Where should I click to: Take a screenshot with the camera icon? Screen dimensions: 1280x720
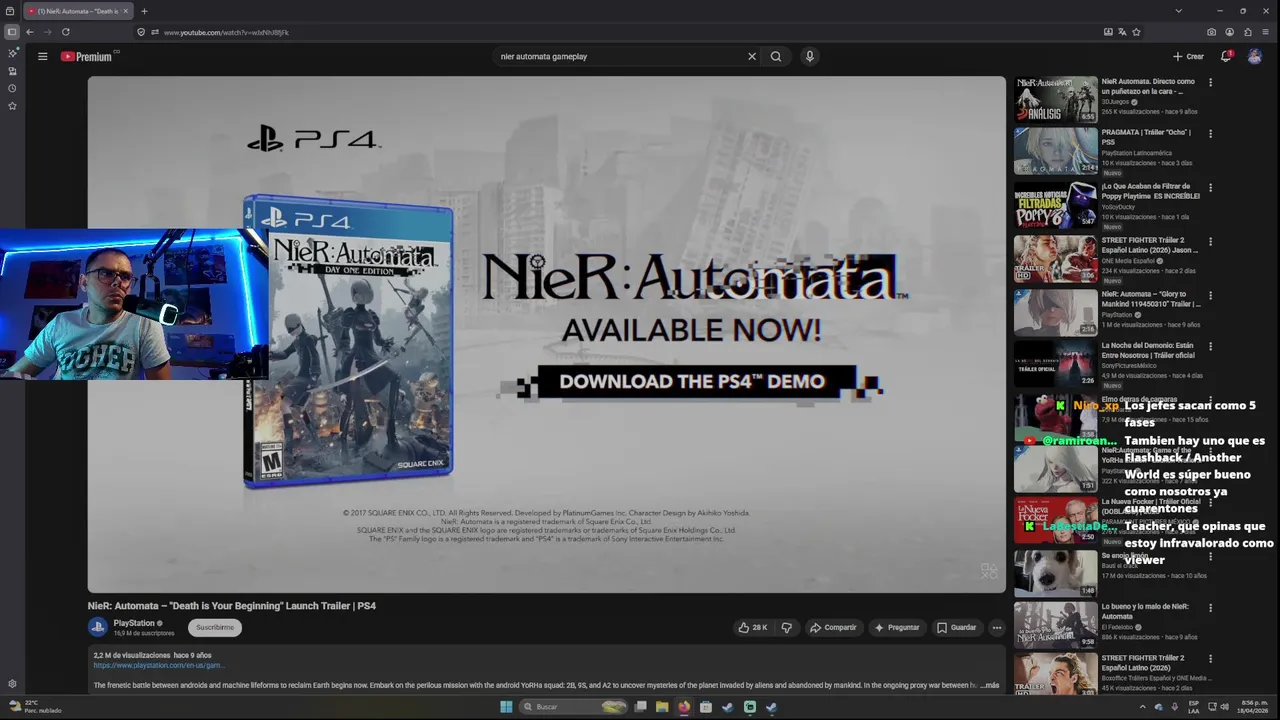(x=1212, y=32)
